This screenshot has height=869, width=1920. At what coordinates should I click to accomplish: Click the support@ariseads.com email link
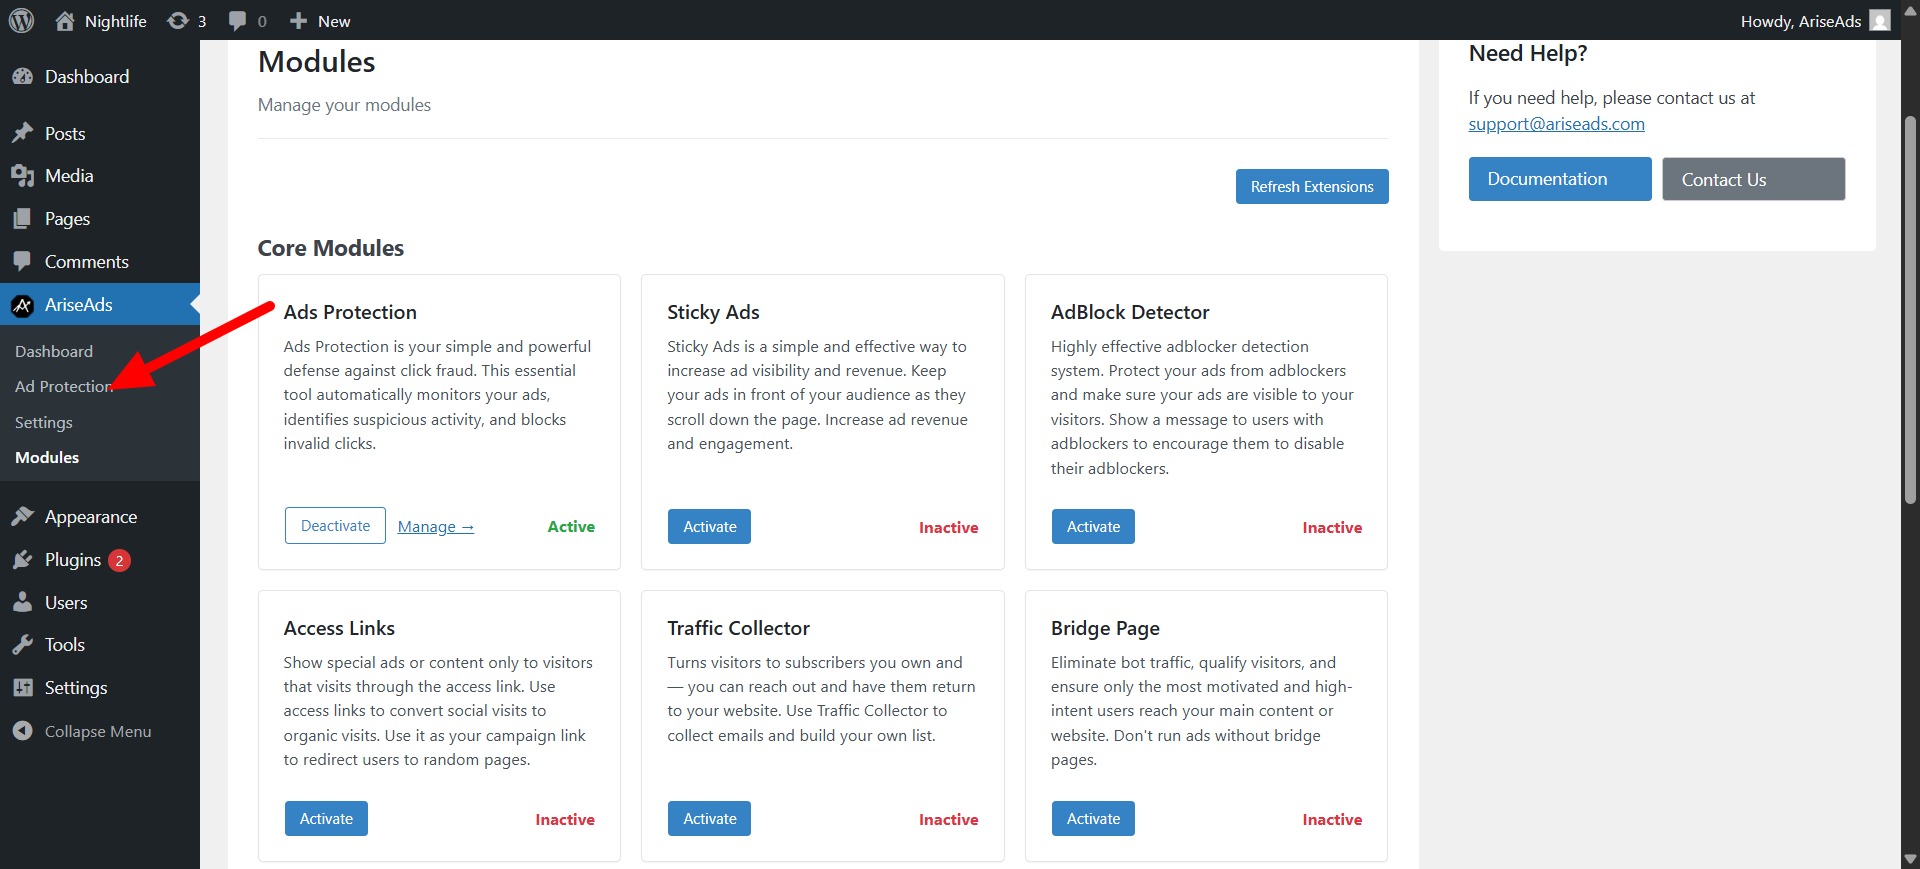point(1556,124)
